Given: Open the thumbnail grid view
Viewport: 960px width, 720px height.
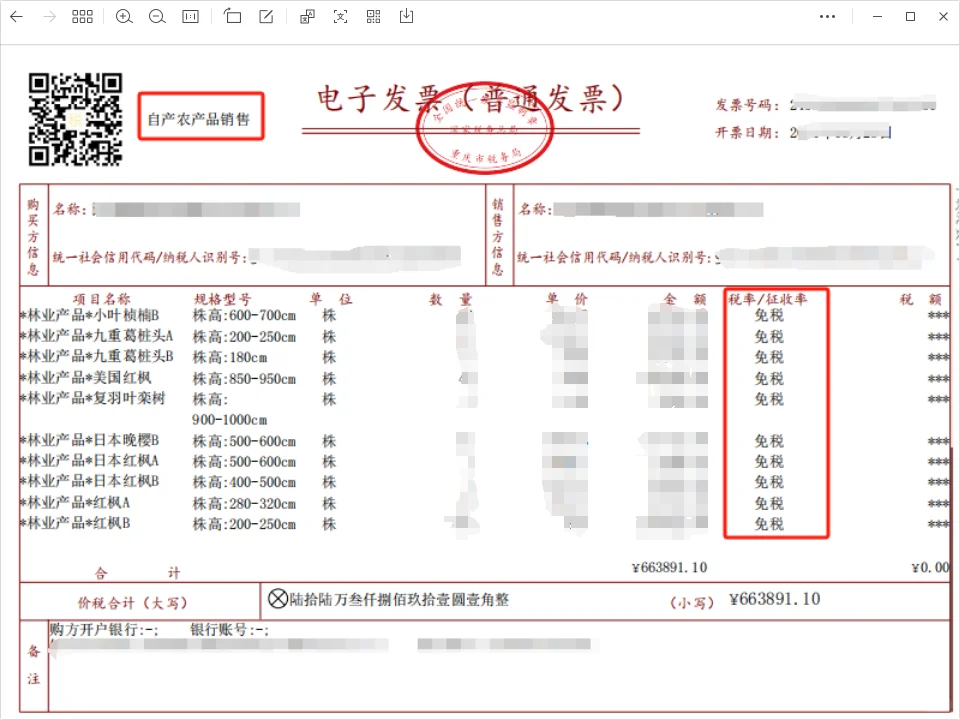Looking at the screenshot, I should tap(83, 16).
